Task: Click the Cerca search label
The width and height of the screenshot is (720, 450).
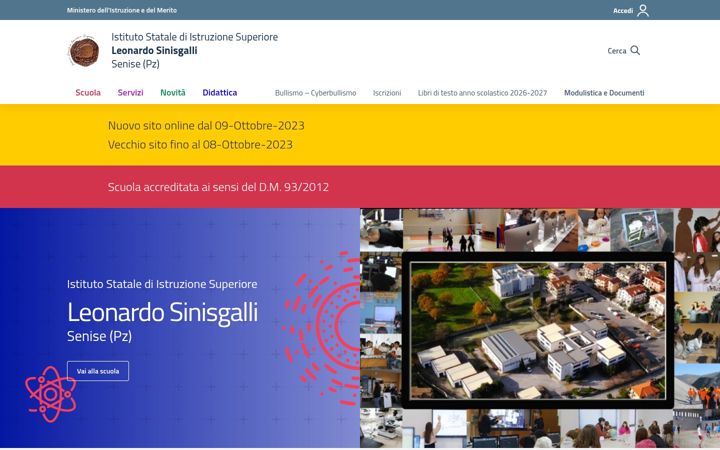Action: coord(617,51)
